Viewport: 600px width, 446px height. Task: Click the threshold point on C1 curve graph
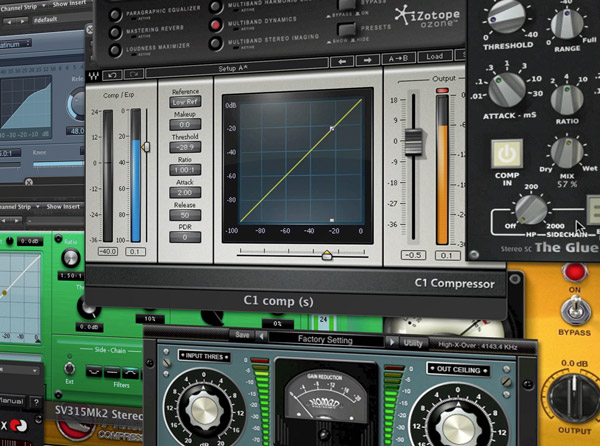tap(332, 129)
